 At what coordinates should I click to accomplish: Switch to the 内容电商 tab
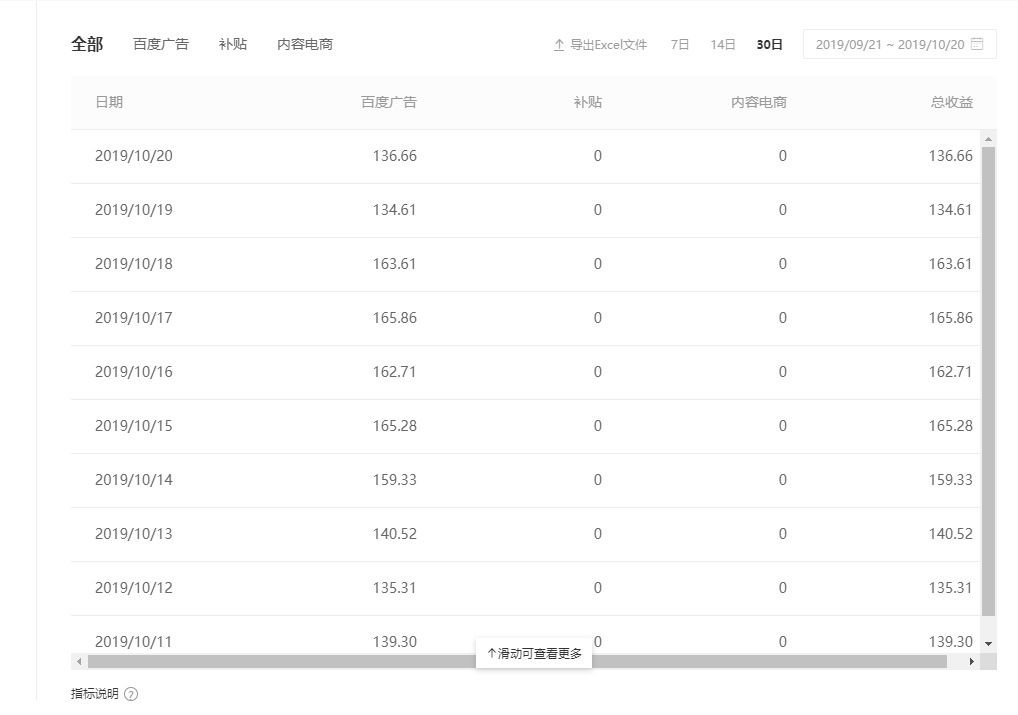point(305,44)
